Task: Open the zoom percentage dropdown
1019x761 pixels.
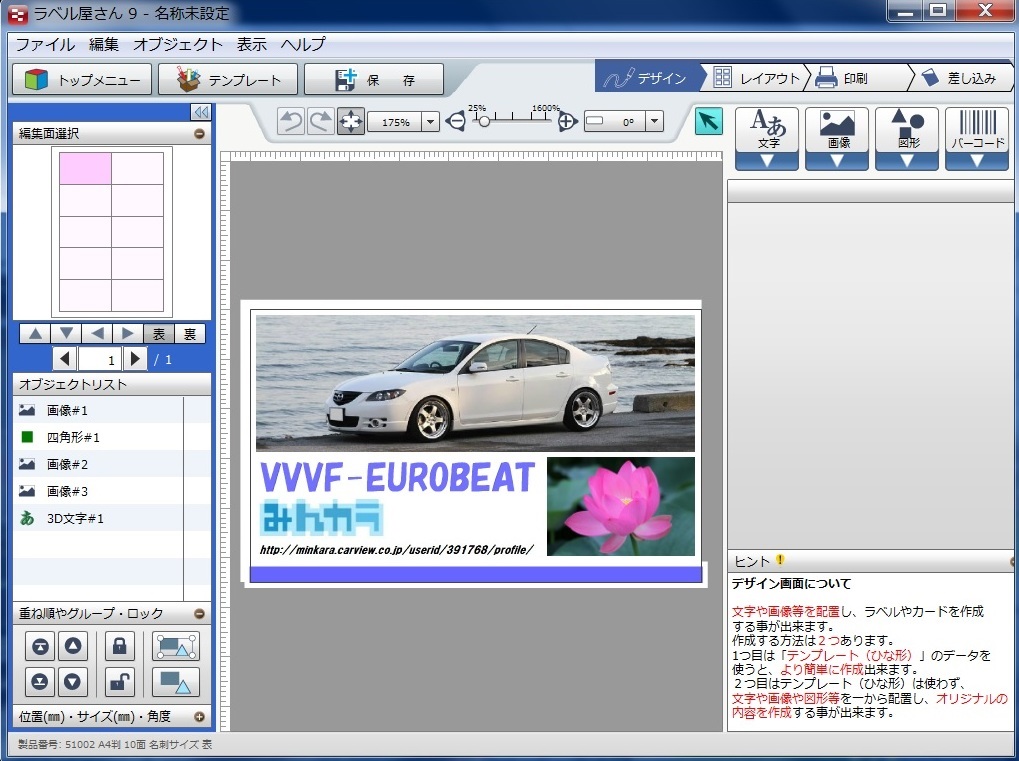Action: (430, 122)
